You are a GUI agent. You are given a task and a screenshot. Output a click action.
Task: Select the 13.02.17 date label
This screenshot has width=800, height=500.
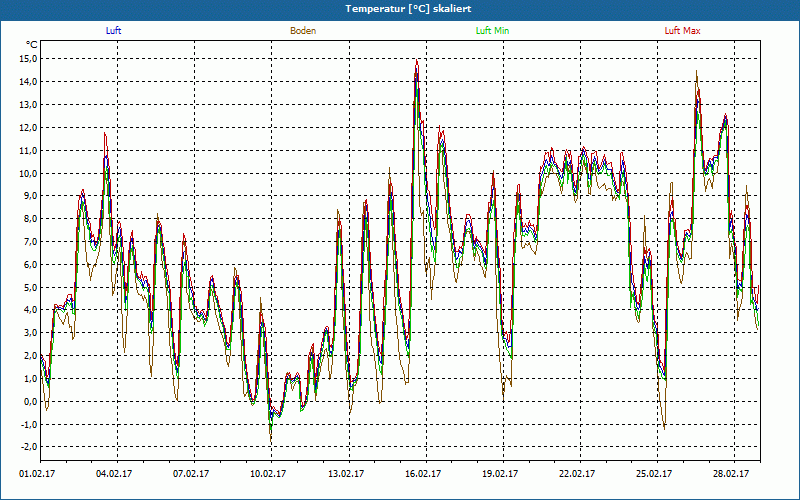pyautogui.click(x=345, y=475)
